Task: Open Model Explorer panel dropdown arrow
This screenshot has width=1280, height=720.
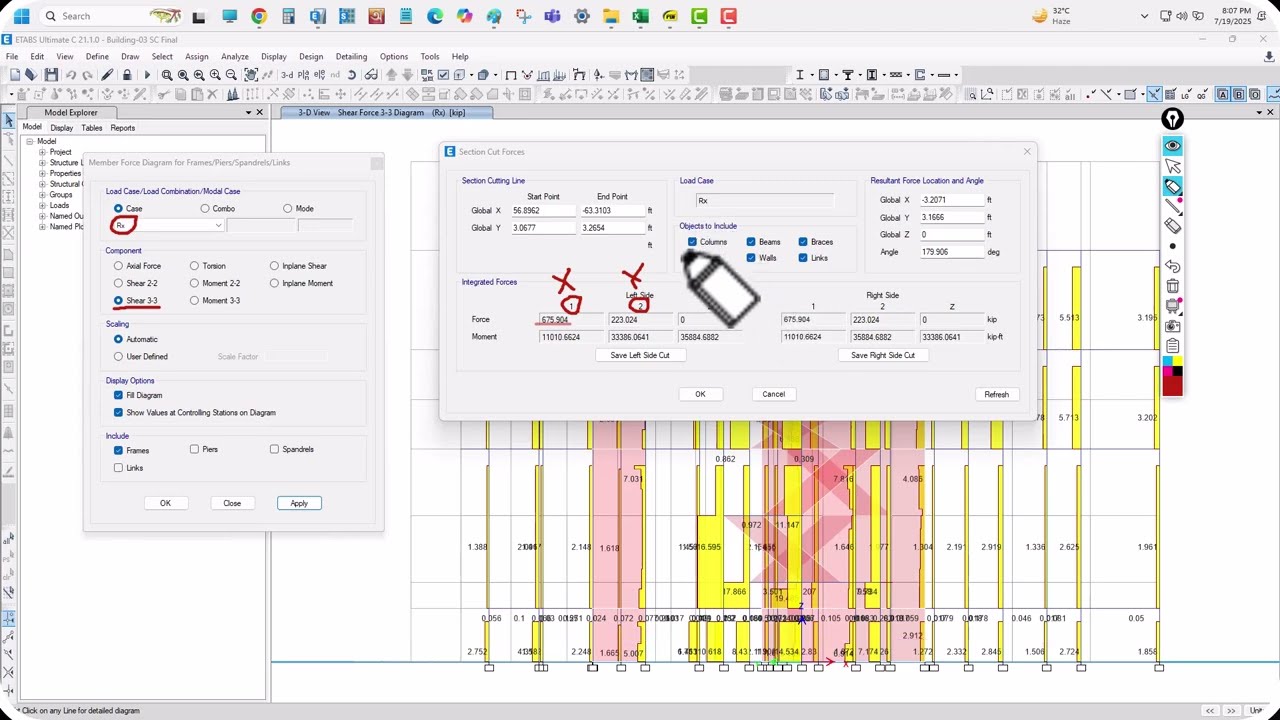Action: point(247,112)
